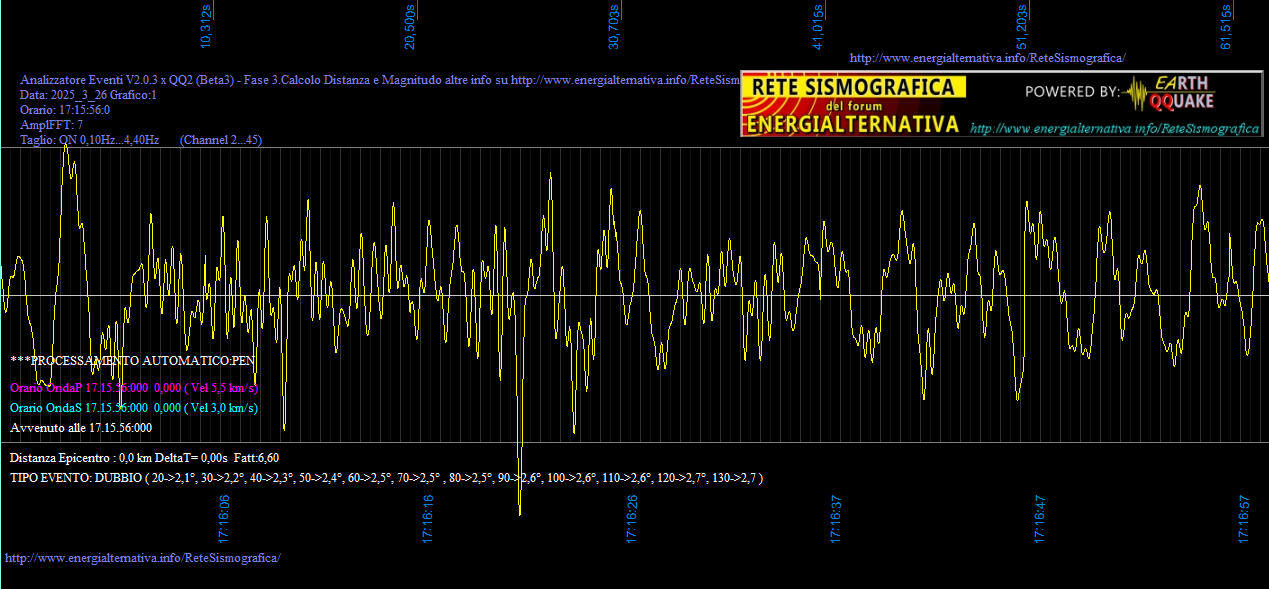
Task: Click the ENERGIALTERNATIVA forum name in banner
Action: (x=853, y=124)
